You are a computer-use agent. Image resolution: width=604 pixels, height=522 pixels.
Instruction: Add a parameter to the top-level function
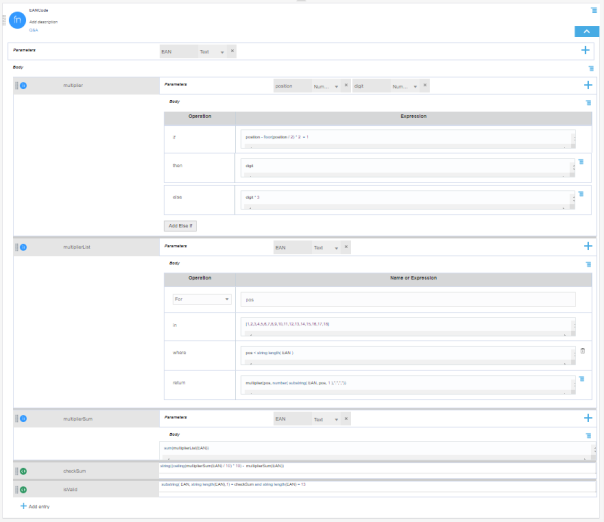(x=585, y=50)
